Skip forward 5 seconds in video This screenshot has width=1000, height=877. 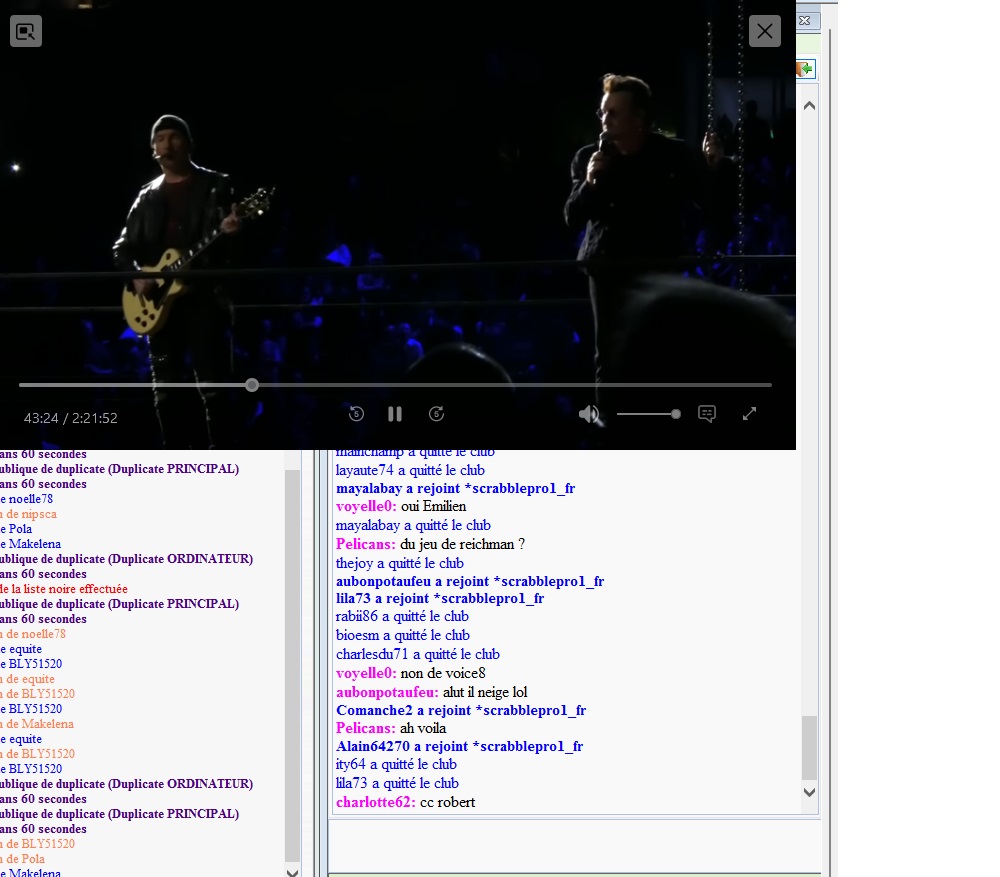tap(436, 414)
